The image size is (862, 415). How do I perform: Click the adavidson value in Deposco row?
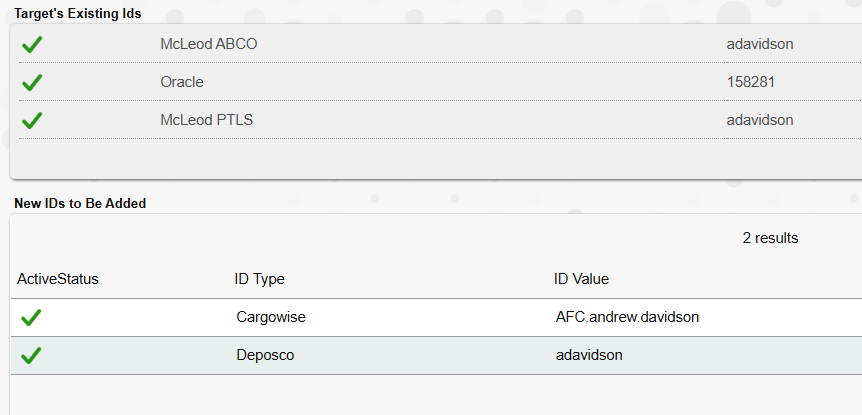pos(589,355)
